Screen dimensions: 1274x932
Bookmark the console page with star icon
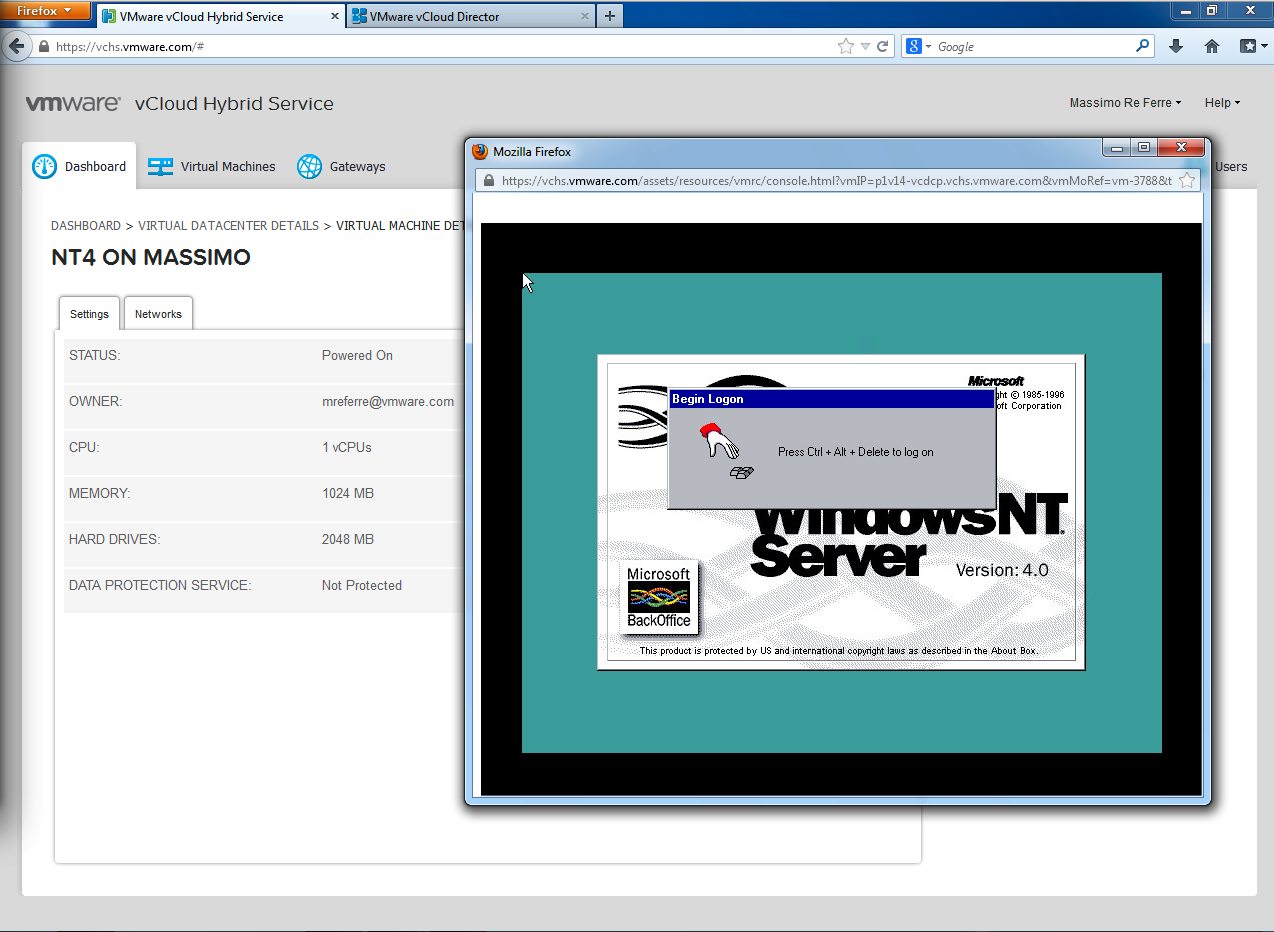1187,181
